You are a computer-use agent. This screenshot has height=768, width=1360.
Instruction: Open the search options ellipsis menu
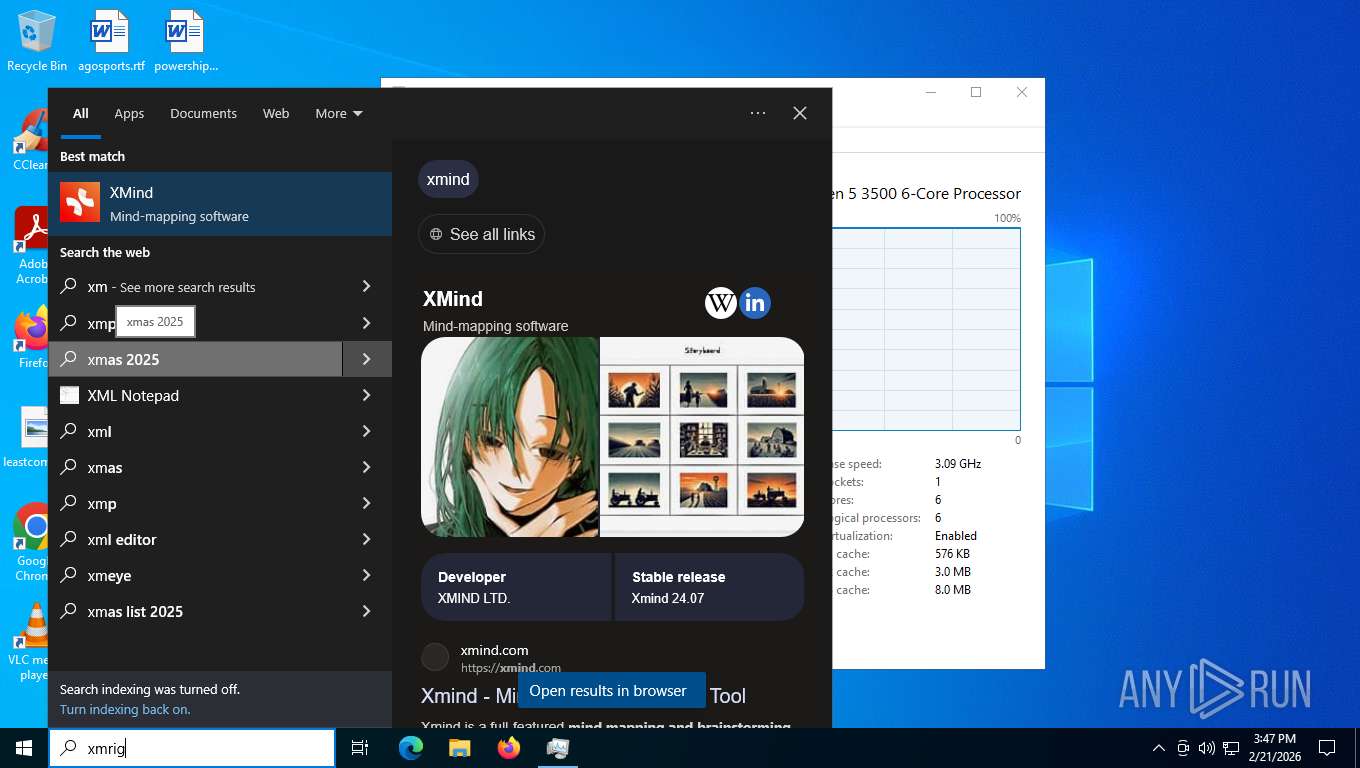[x=758, y=113]
